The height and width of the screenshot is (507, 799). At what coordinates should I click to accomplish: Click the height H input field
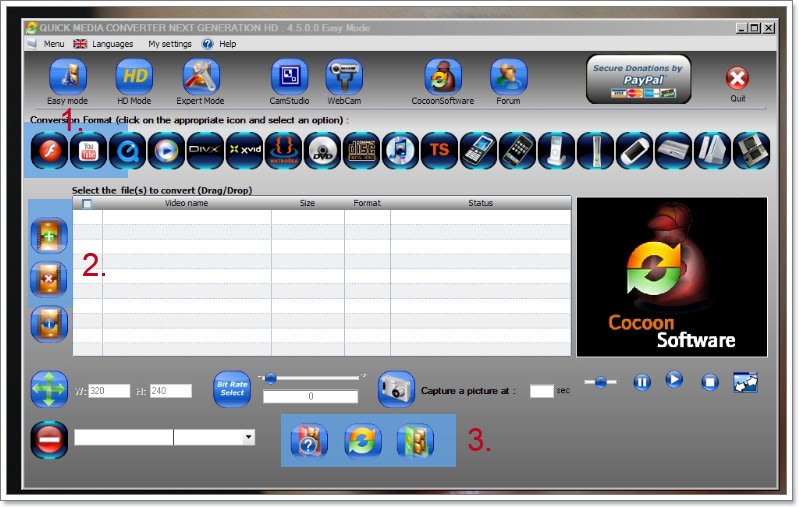click(171, 391)
